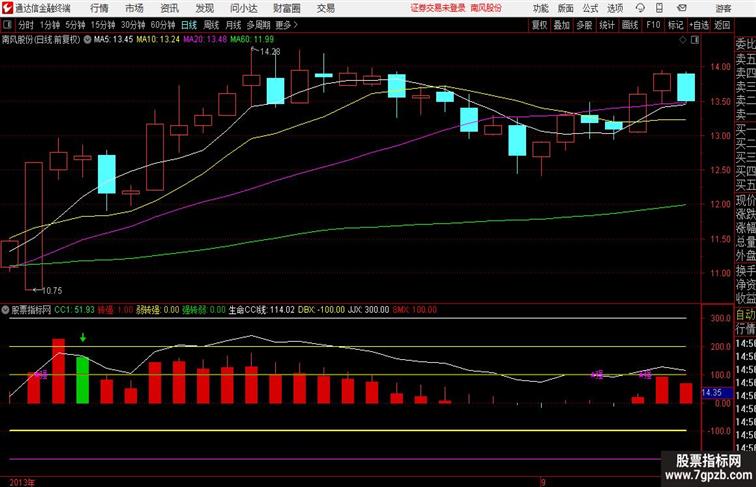Click the green down arrow signal marker
This screenshot has width=756, height=487.
[83, 338]
